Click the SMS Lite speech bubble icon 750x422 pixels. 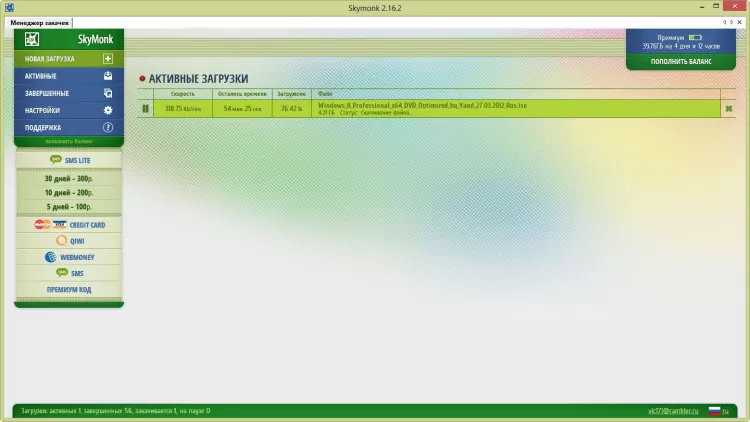click(55, 159)
